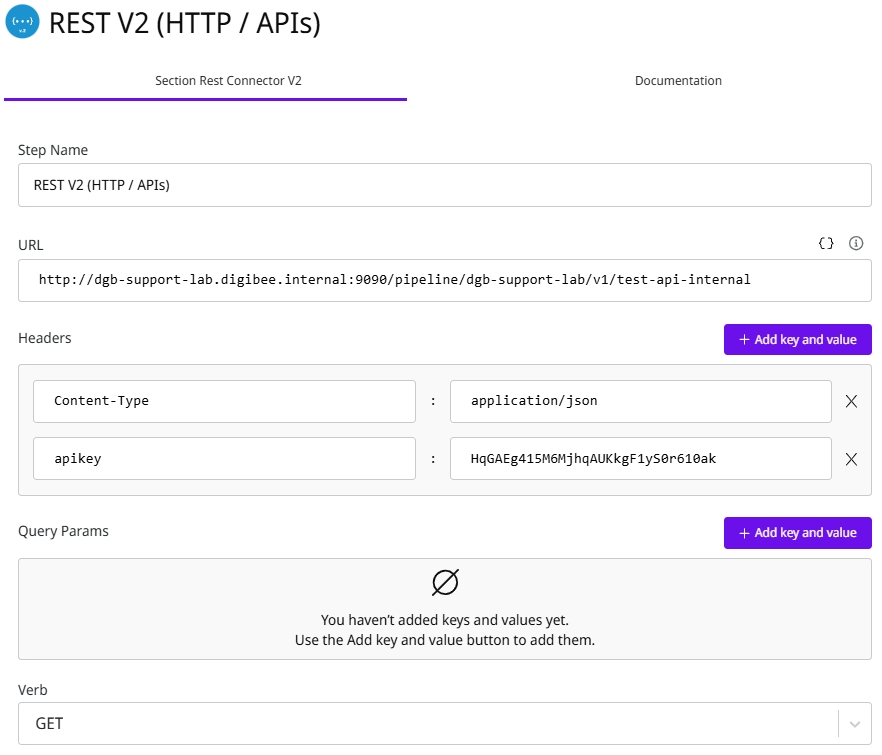Click the apikey header value field

[x=640, y=459]
